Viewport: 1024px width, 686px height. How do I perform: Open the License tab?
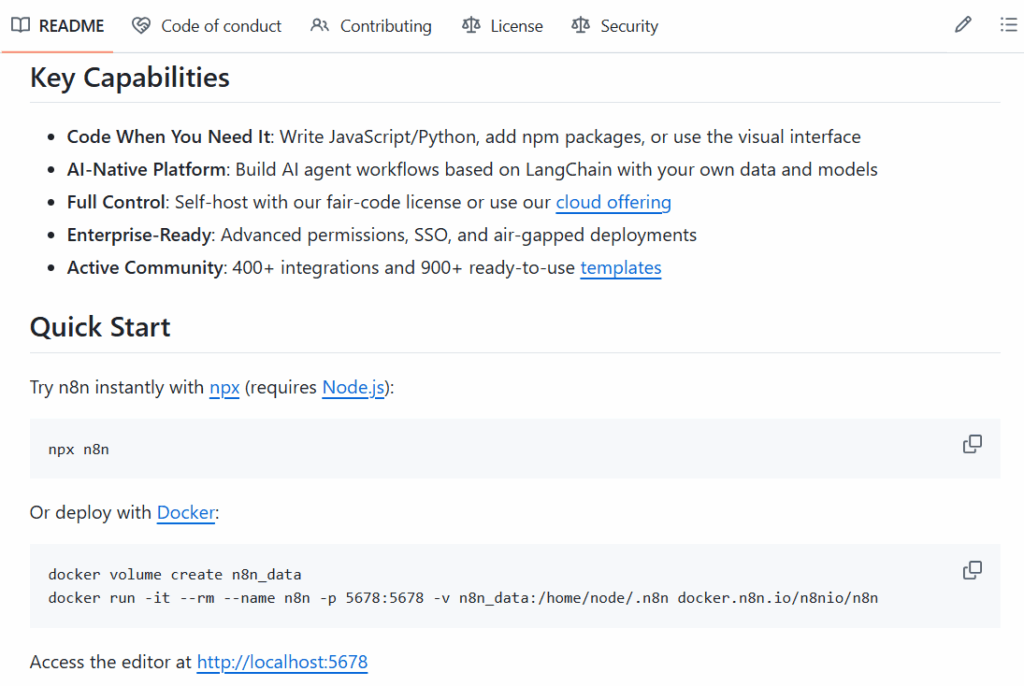click(x=503, y=26)
